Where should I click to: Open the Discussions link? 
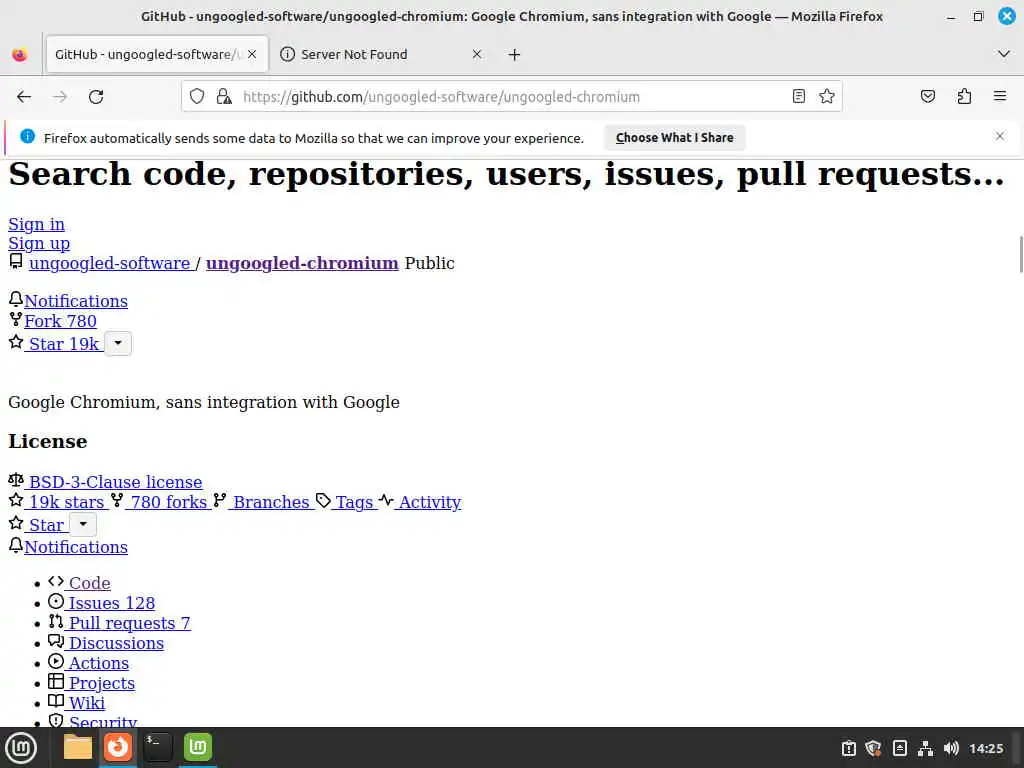point(116,643)
